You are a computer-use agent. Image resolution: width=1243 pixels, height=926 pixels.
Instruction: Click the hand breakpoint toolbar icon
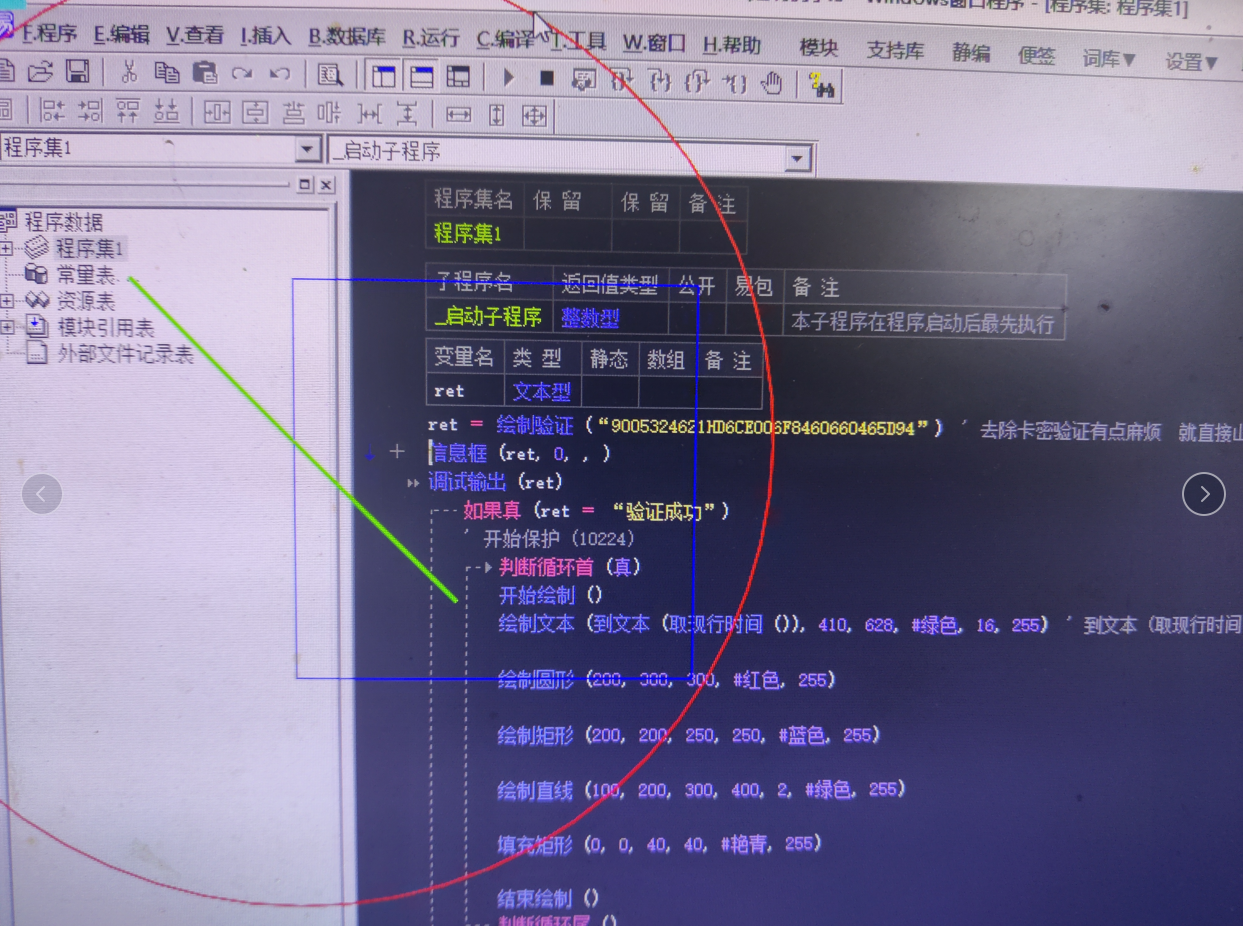tap(770, 84)
